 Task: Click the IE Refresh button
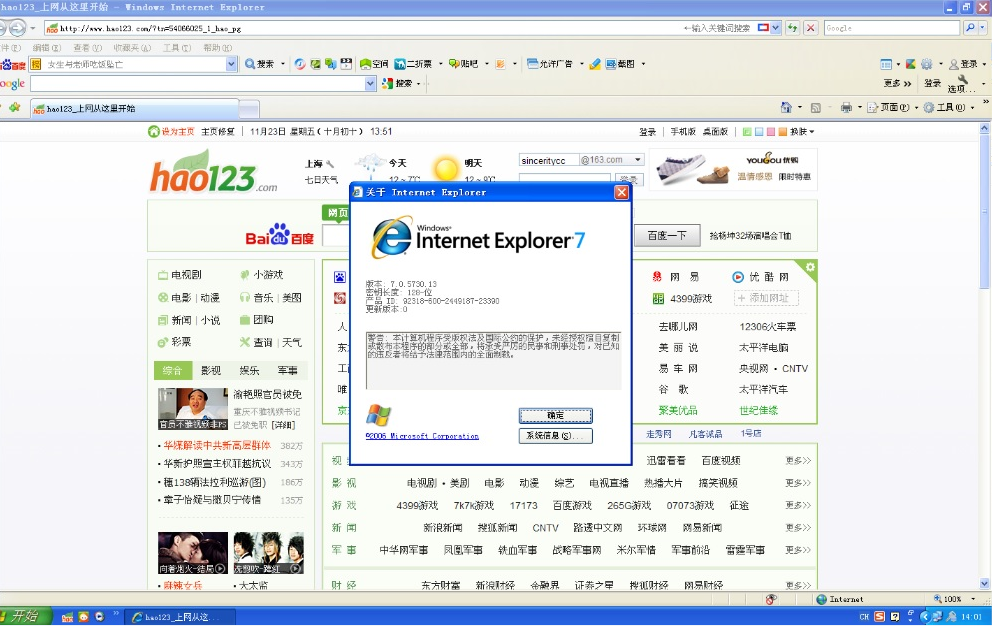point(792,28)
